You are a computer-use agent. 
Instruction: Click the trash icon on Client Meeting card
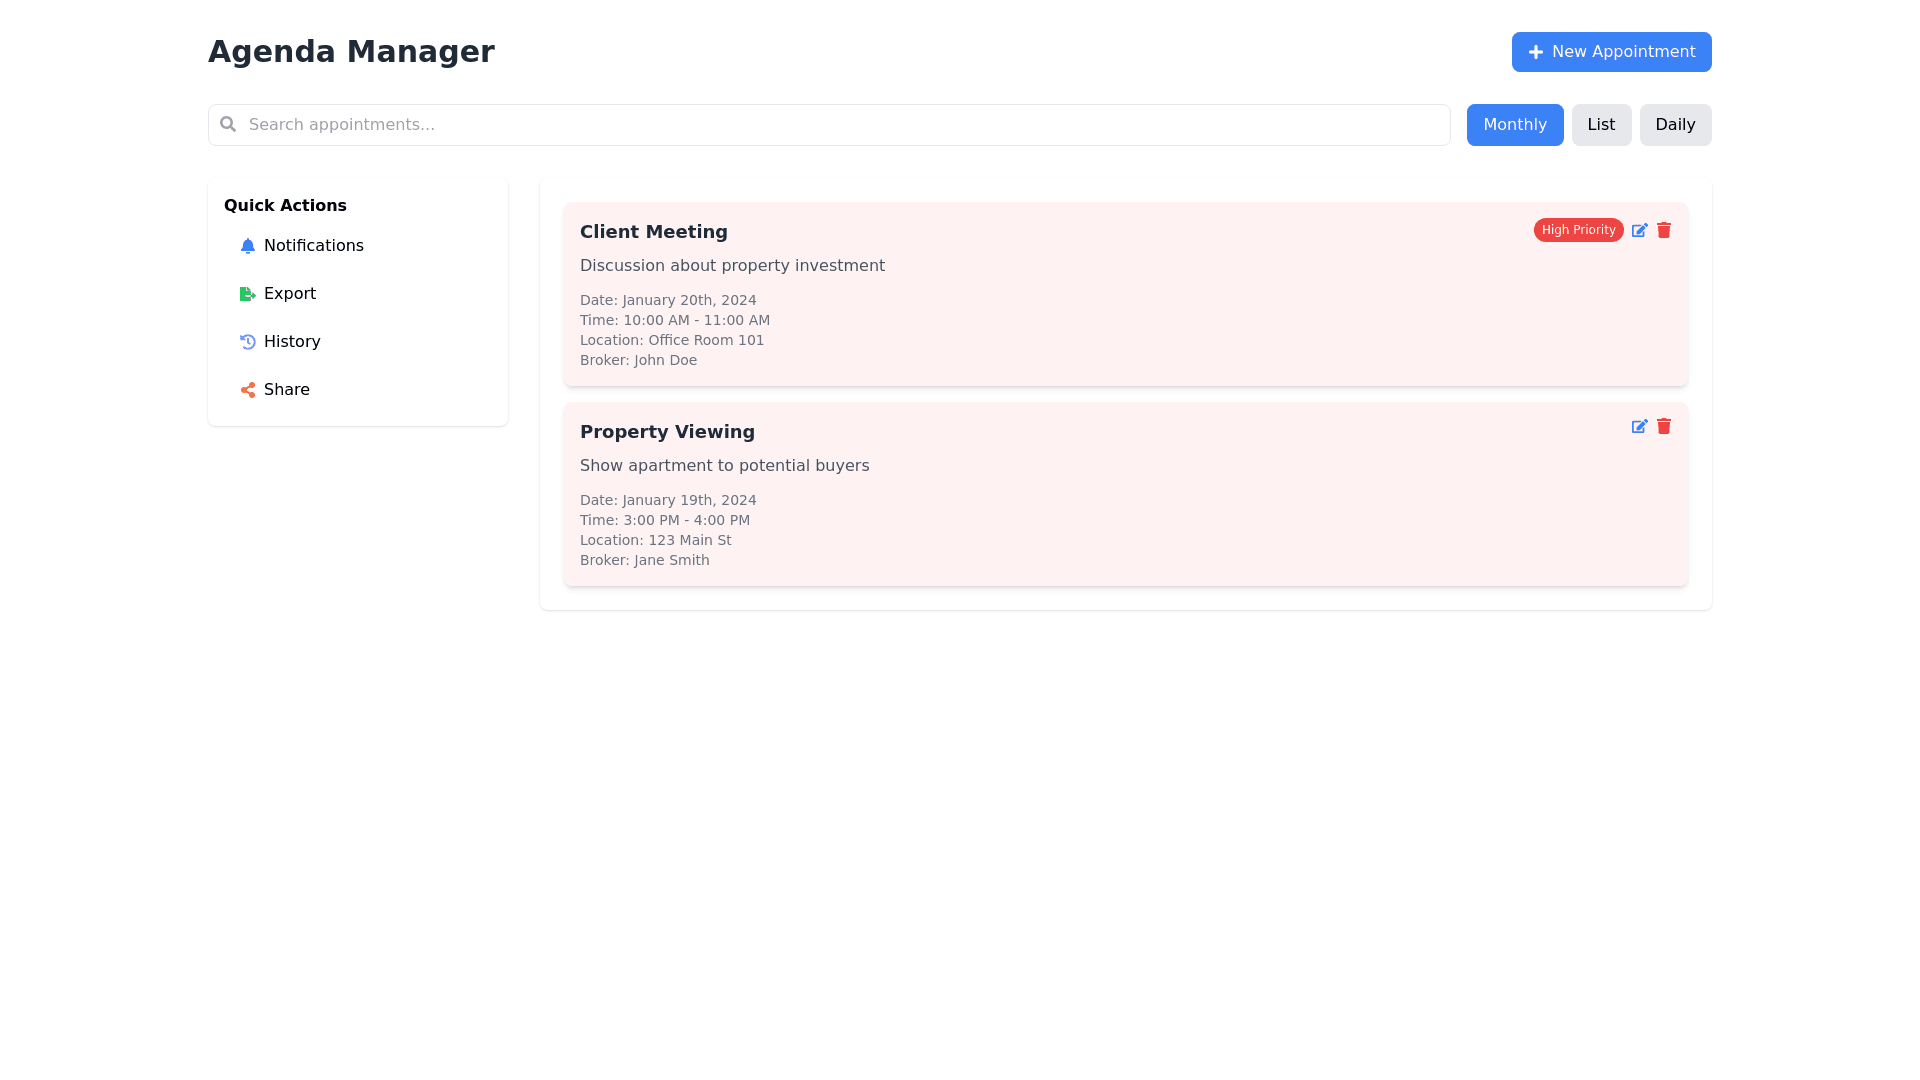1664,230
